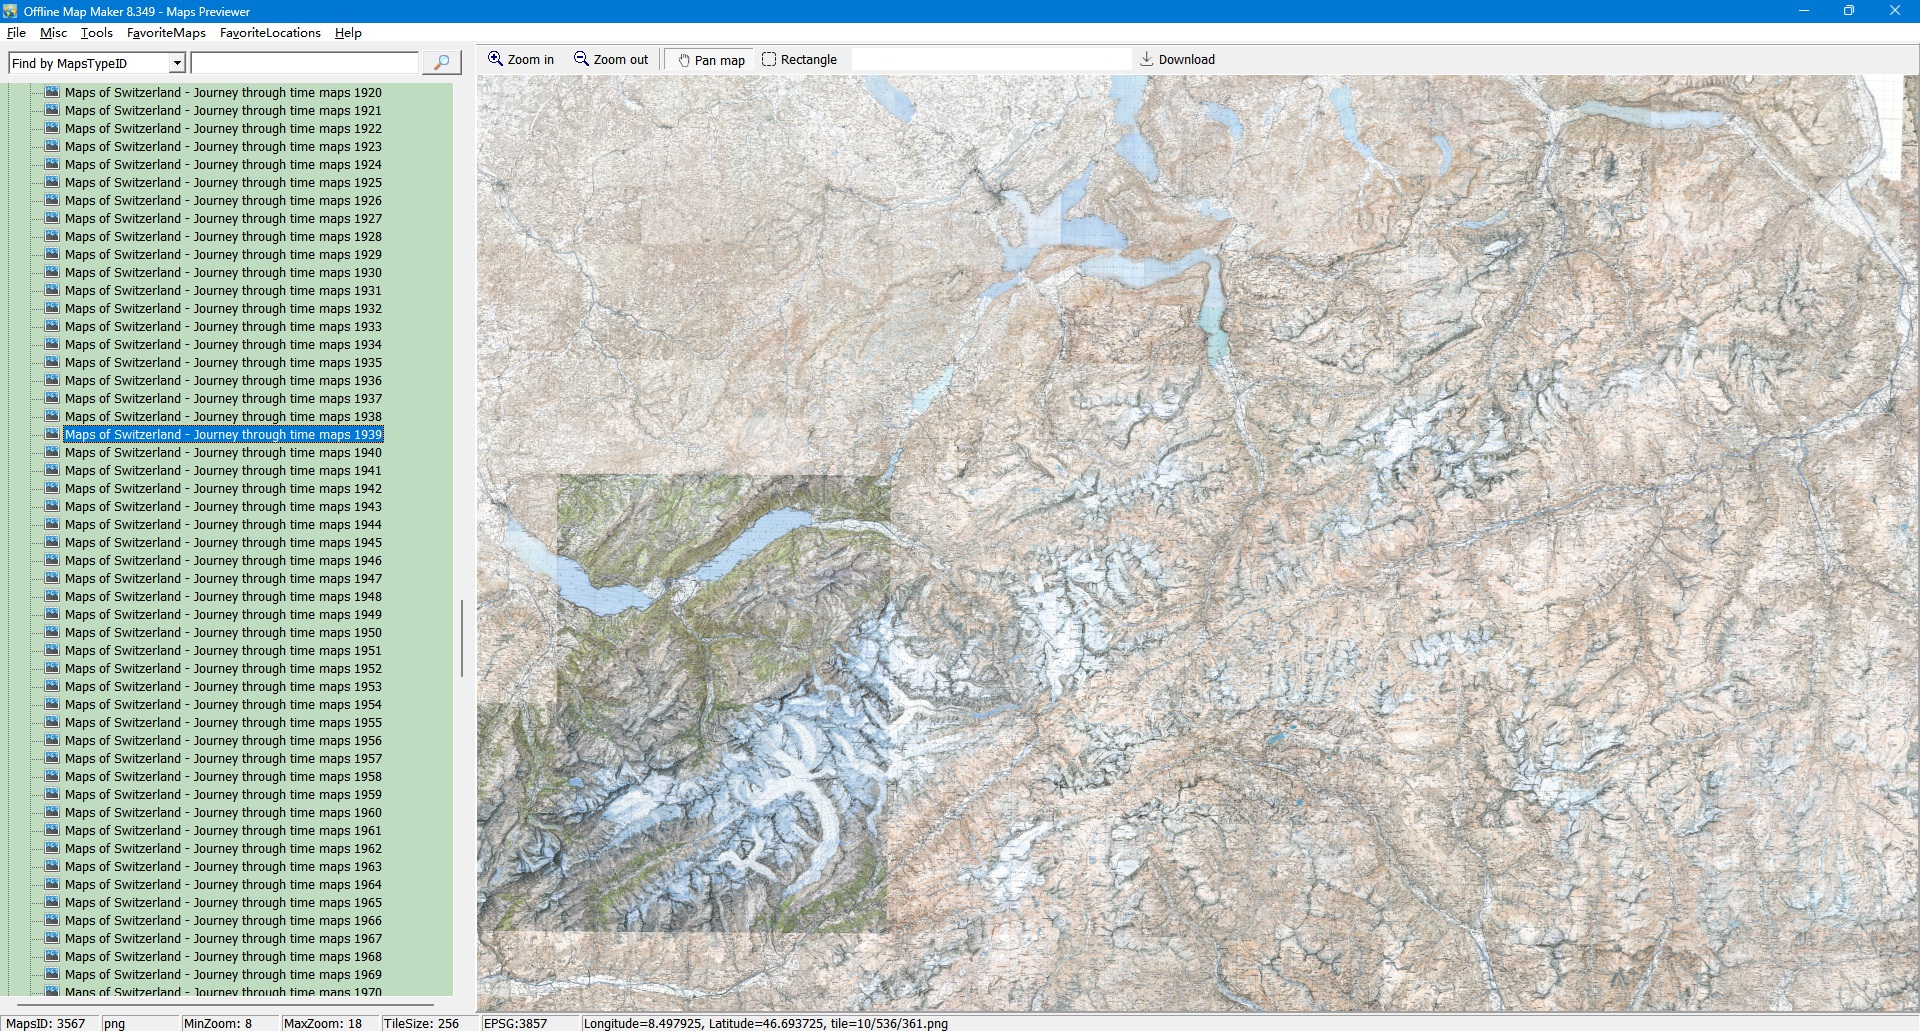Viewport: 1920px width, 1032px height.
Task: Open the FavoriteLocations menu
Action: click(270, 33)
